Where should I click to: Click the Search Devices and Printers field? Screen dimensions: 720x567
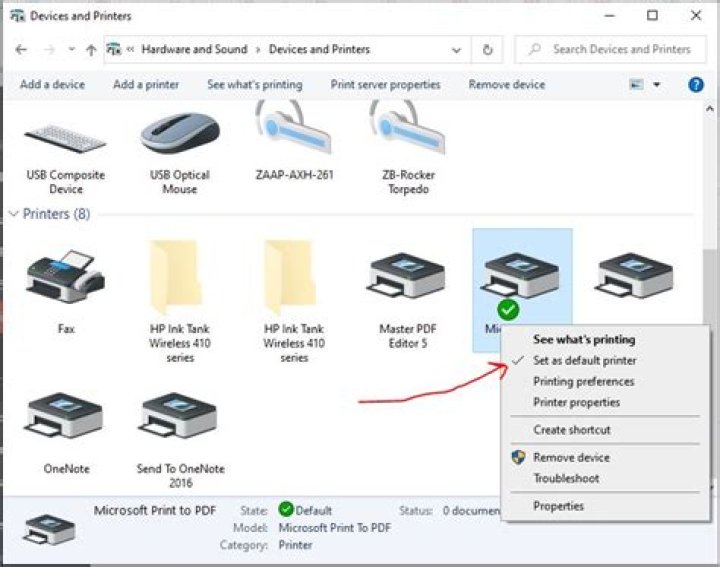[610, 49]
